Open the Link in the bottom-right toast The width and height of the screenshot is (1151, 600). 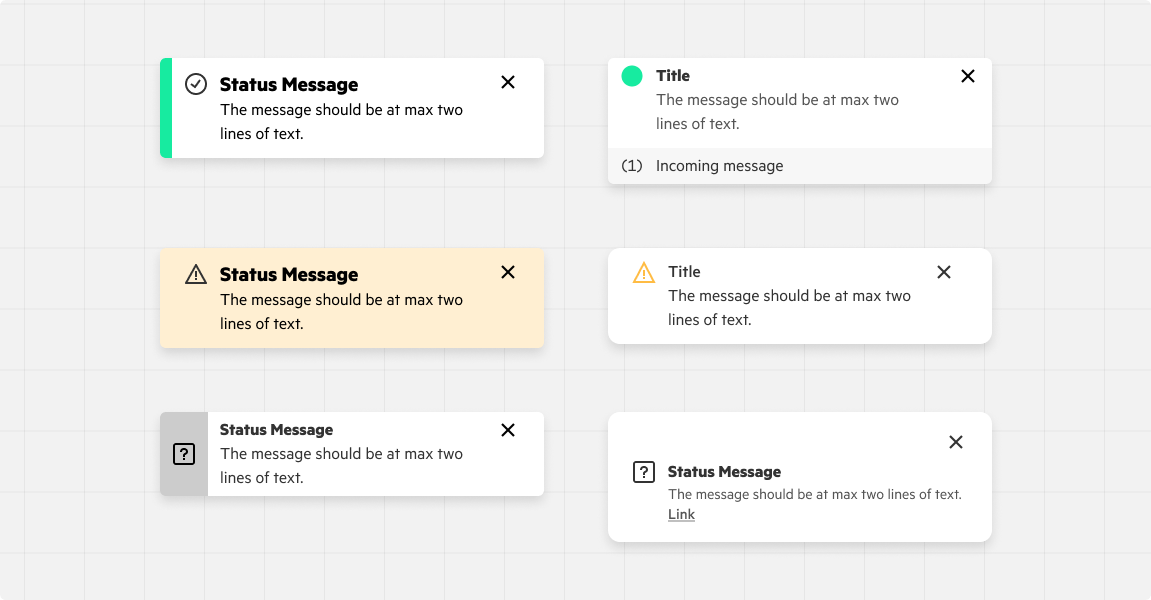pyautogui.click(x=681, y=514)
